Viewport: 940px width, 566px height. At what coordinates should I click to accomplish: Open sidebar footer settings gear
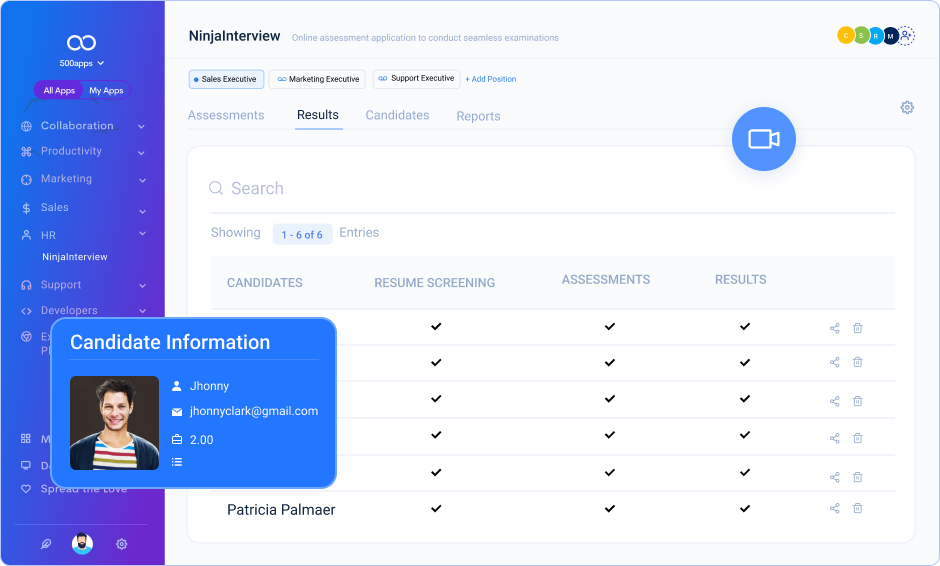[x=121, y=544]
